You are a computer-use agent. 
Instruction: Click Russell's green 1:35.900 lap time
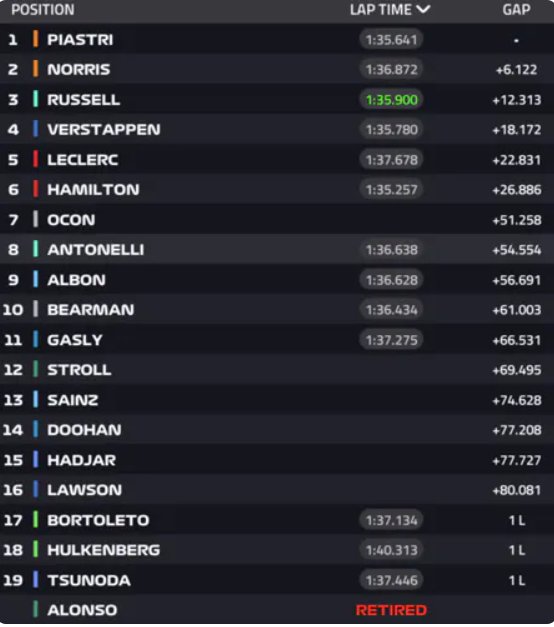pos(391,100)
